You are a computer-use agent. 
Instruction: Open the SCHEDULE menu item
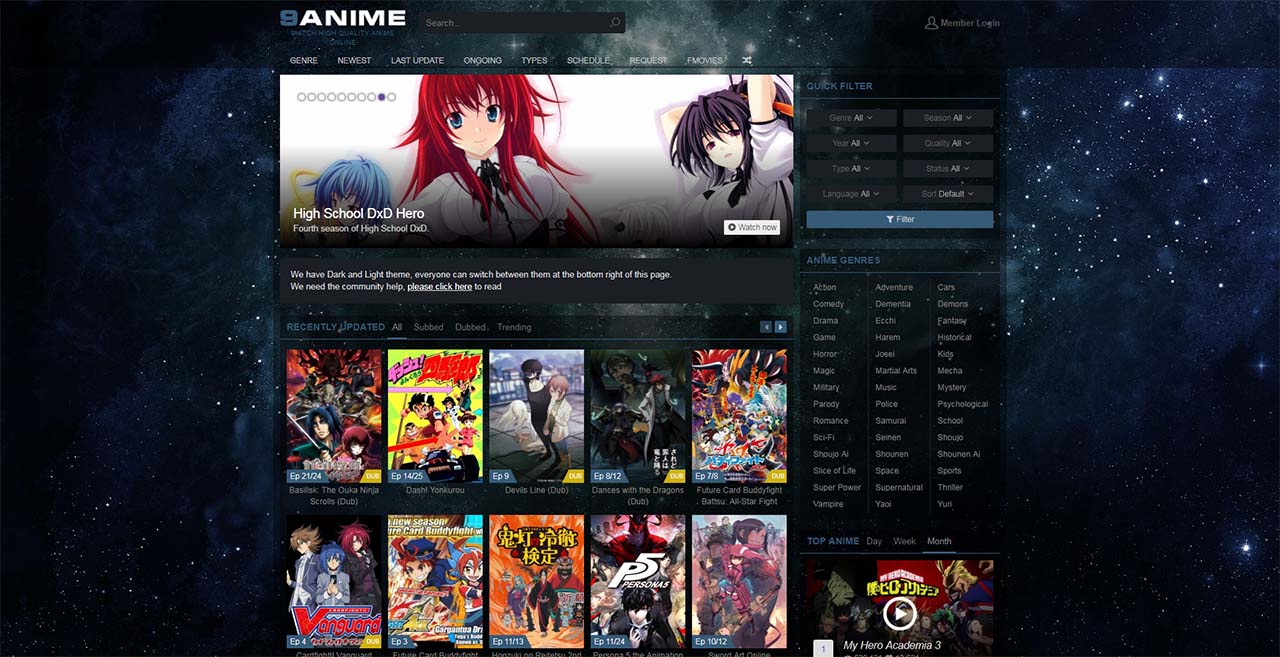(x=588, y=60)
